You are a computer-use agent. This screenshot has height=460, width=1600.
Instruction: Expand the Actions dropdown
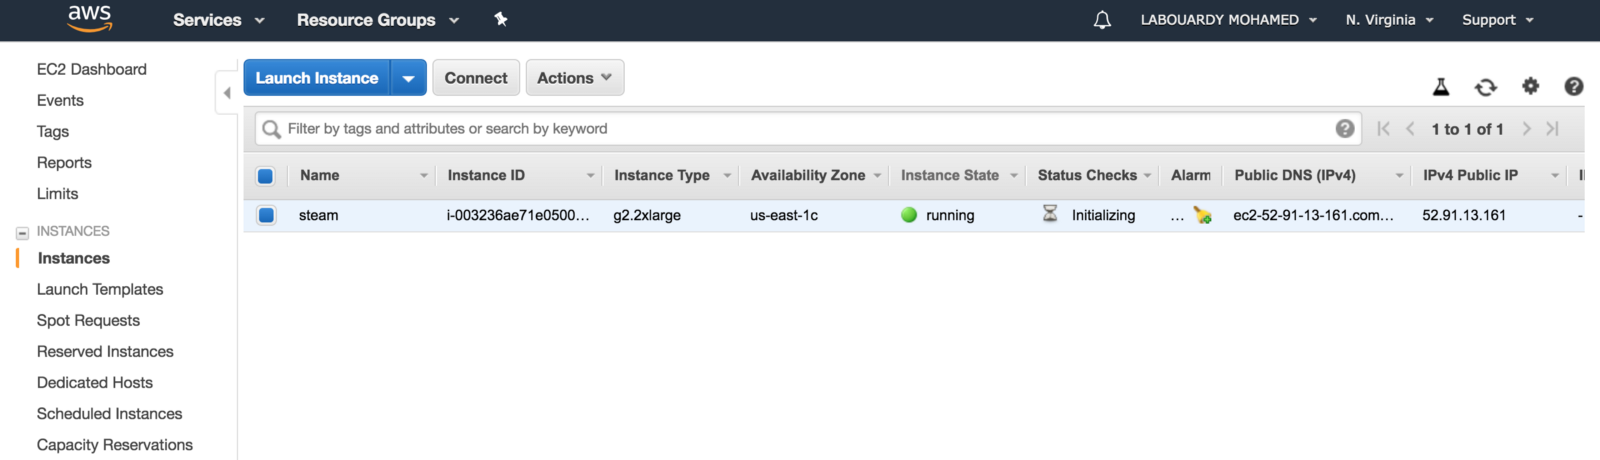click(x=575, y=78)
